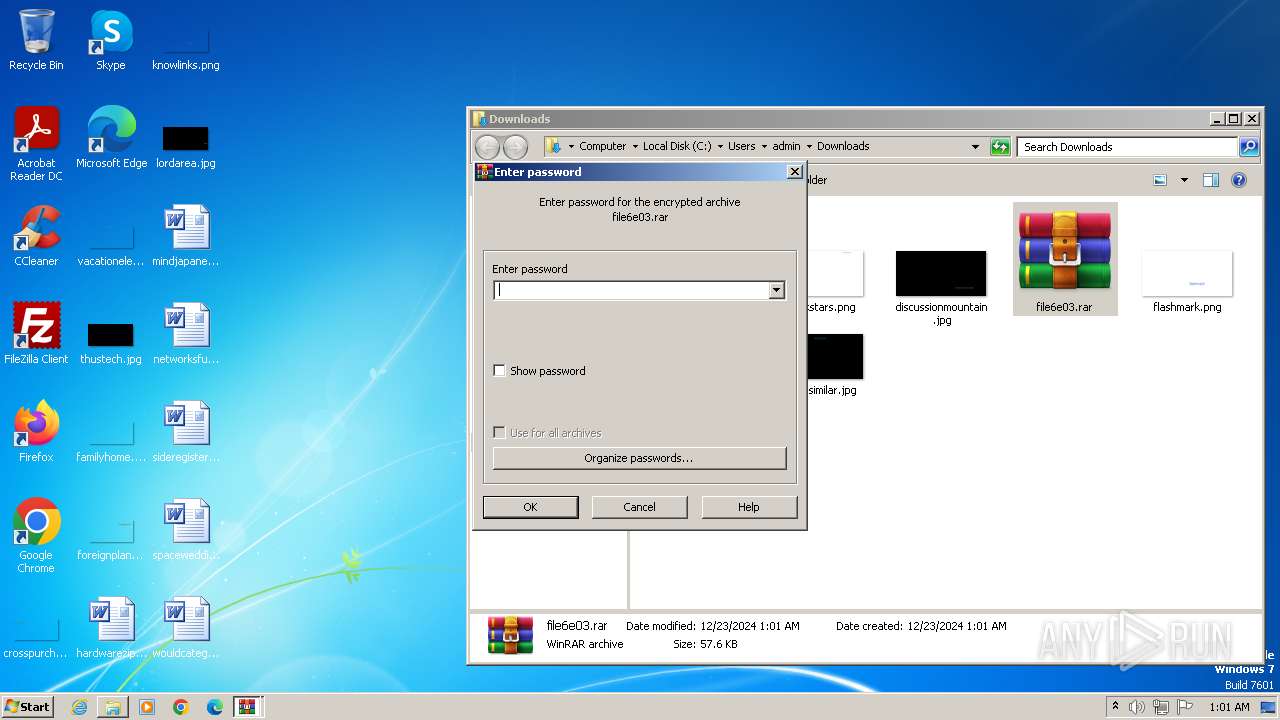Select lordarea.jpg on the desktop

coord(185,146)
